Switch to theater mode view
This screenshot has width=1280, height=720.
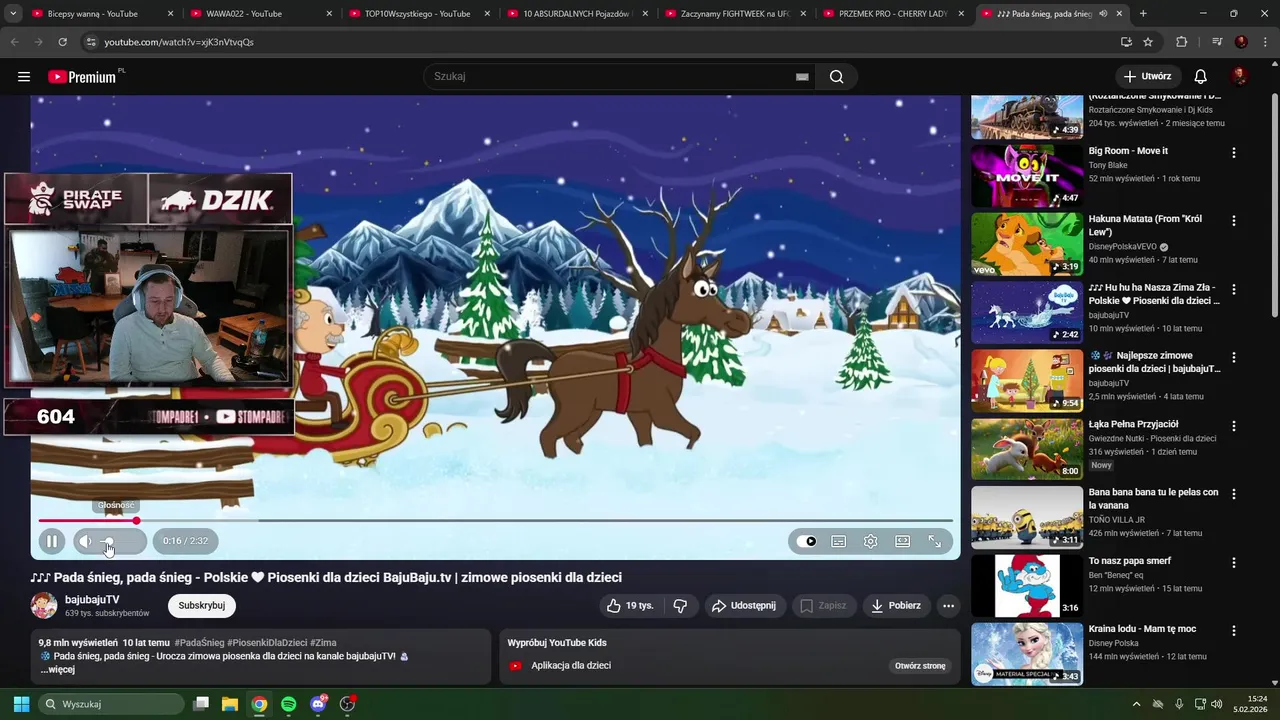(903, 541)
